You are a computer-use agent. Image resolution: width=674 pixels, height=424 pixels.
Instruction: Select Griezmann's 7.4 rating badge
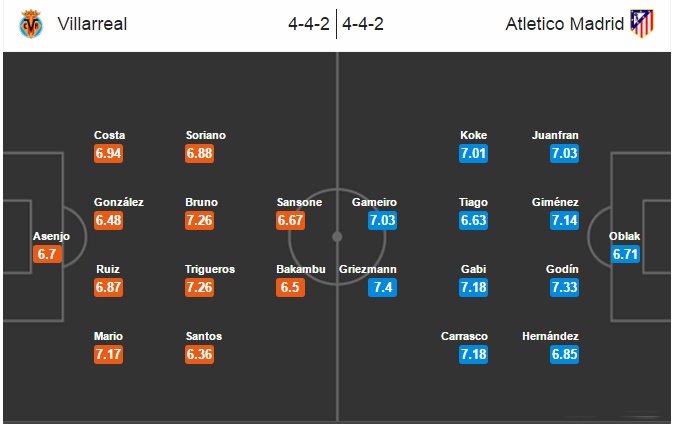point(382,287)
